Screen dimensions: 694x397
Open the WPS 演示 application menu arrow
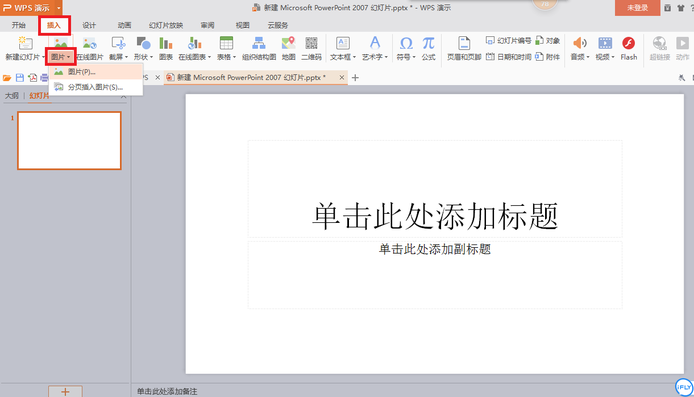point(58,8)
